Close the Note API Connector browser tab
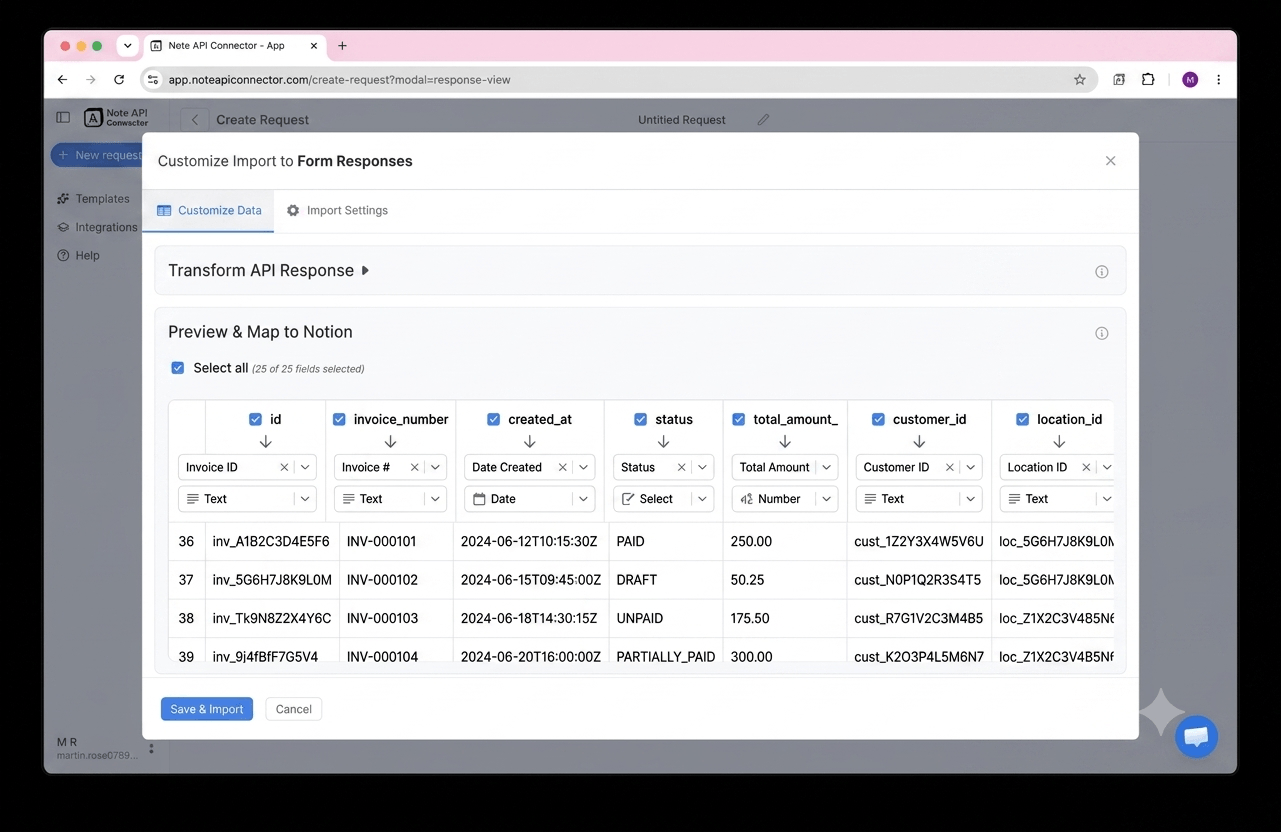The image size is (1281, 832). click(314, 46)
